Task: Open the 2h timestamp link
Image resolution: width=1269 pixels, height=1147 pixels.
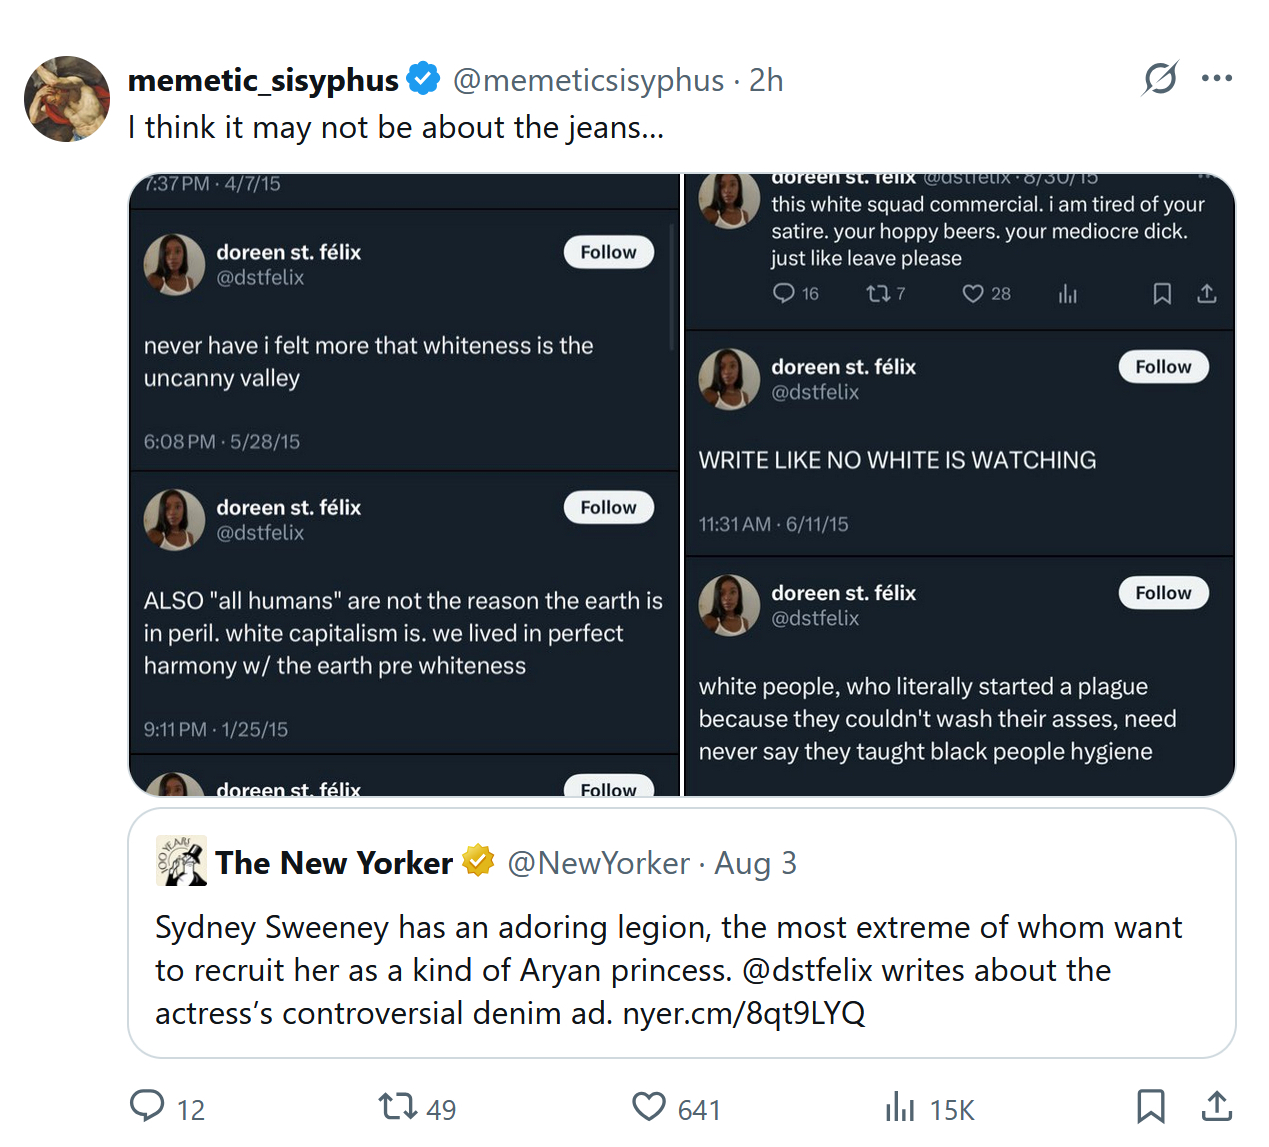Action: (766, 80)
